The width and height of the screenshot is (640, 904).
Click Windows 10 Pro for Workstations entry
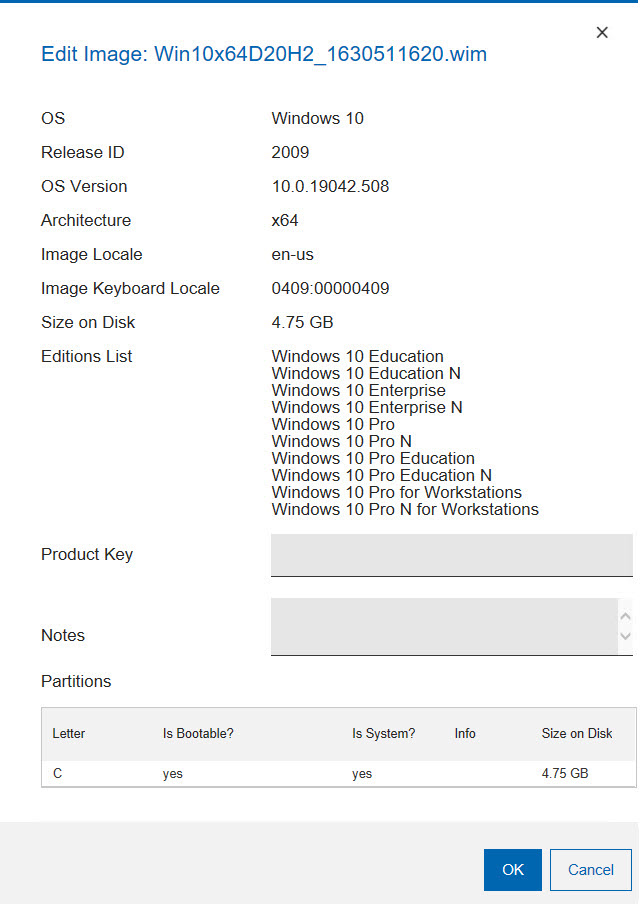click(396, 492)
